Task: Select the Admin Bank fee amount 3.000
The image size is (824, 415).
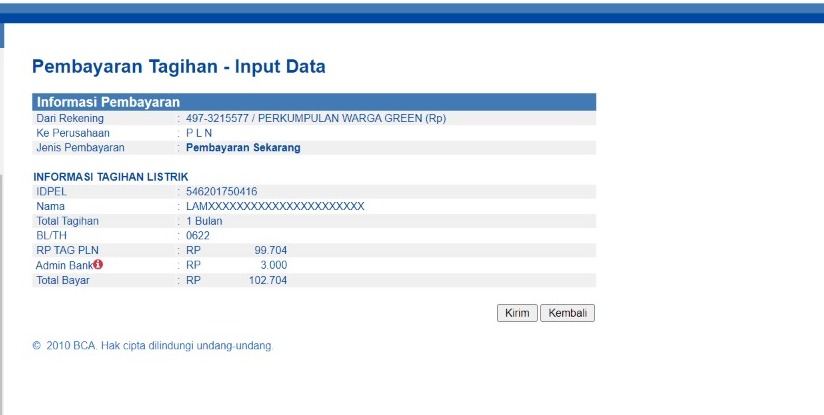Action: pos(273,265)
